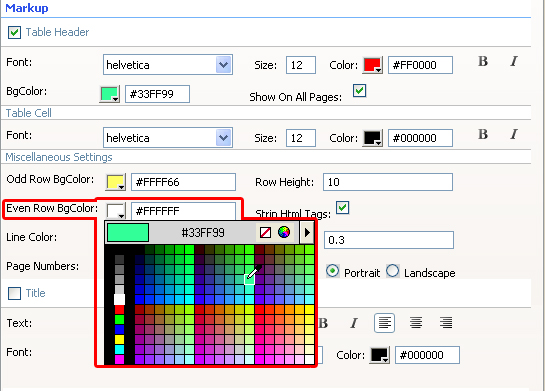The image size is (545, 391).
Task: Open Table Header font helvetica dropdown
Action: pos(168,65)
